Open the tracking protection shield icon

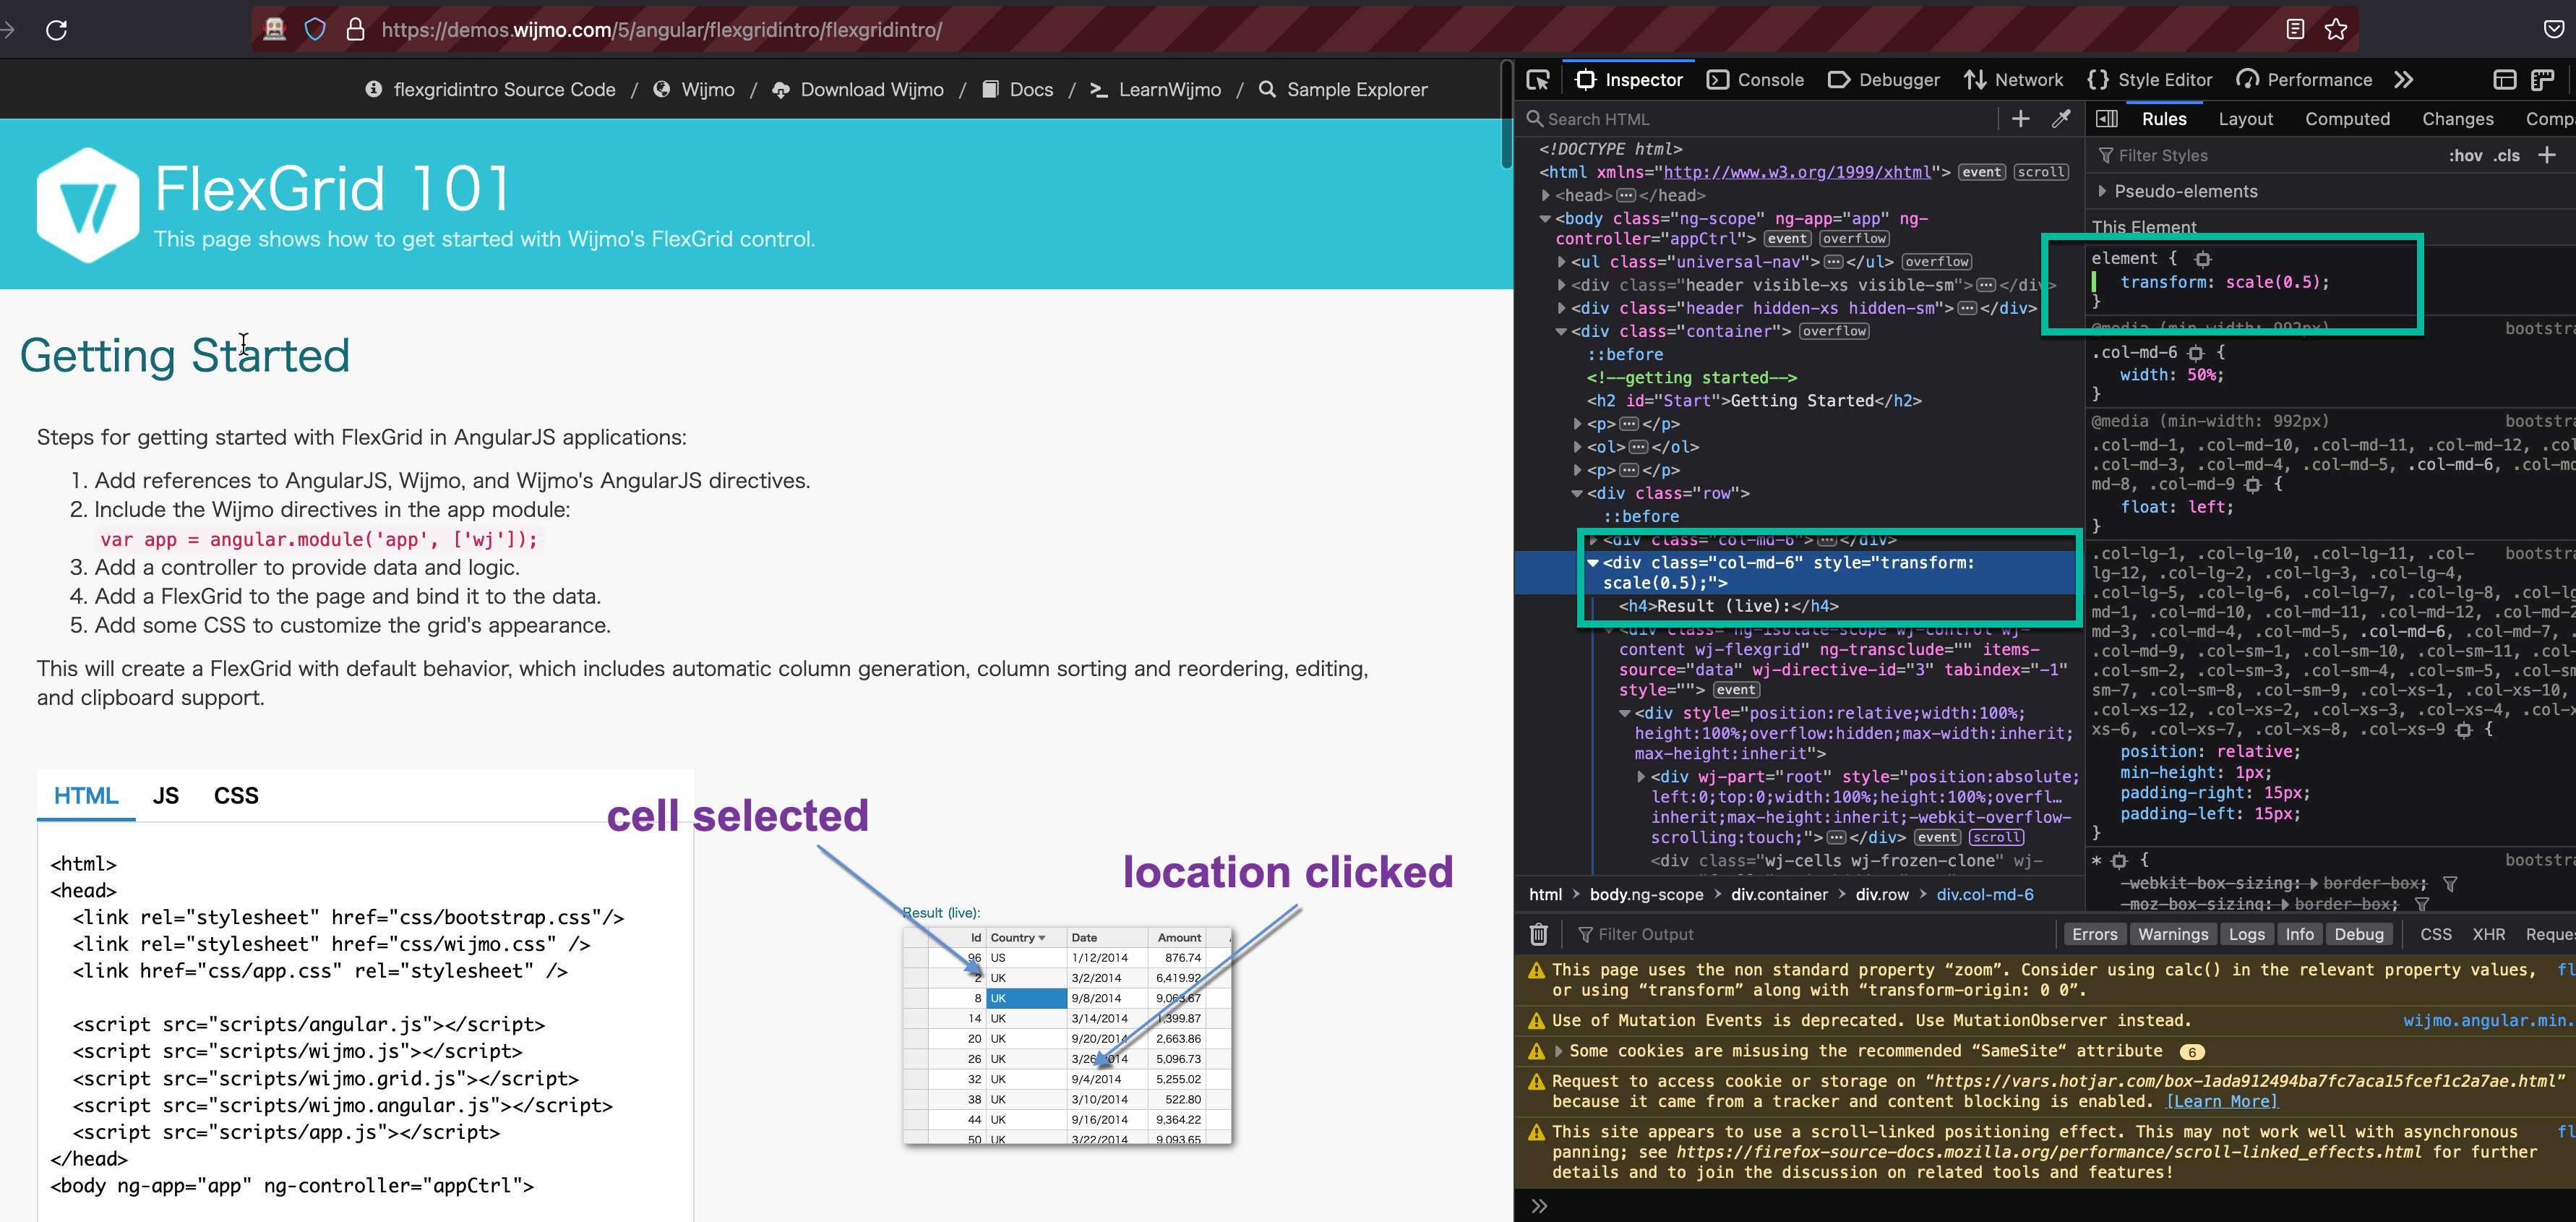click(x=315, y=30)
